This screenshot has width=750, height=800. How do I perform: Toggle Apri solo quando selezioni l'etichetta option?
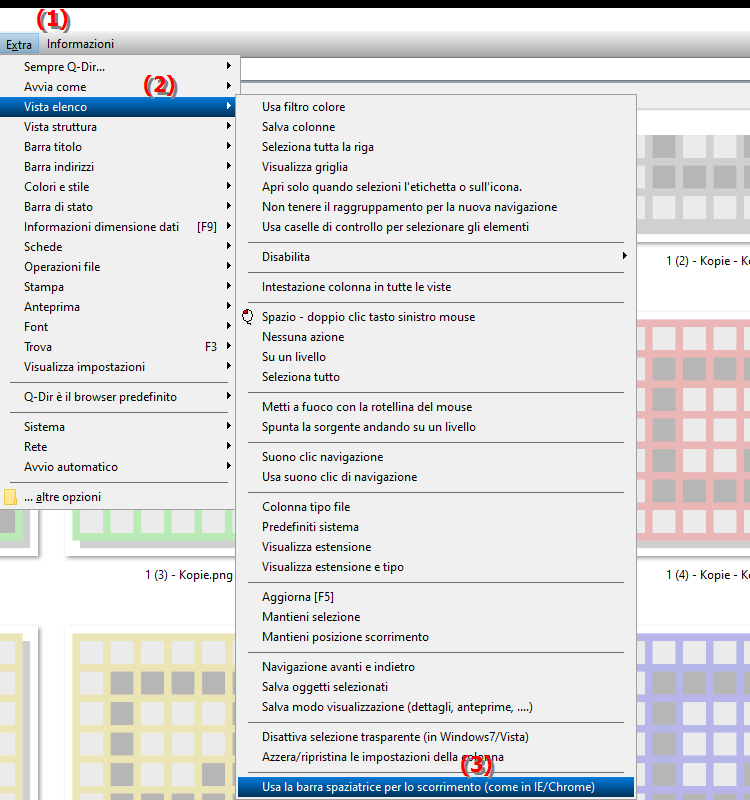coord(436,187)
